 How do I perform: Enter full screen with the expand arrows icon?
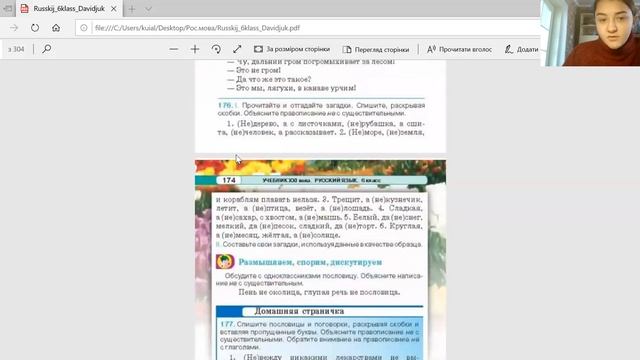coord(237,49)
